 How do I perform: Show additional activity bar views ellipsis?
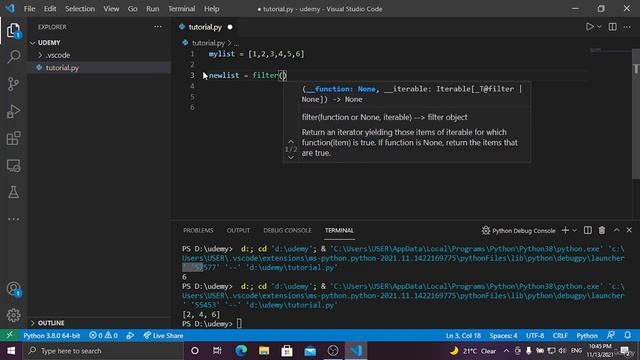(13, 219)
